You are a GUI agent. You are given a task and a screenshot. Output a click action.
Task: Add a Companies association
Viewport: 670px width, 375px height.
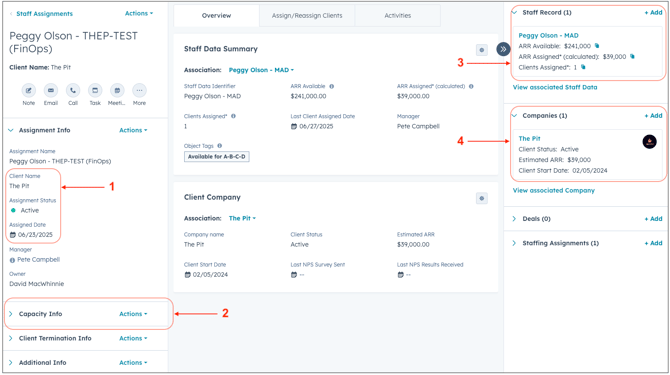(653, 116)
